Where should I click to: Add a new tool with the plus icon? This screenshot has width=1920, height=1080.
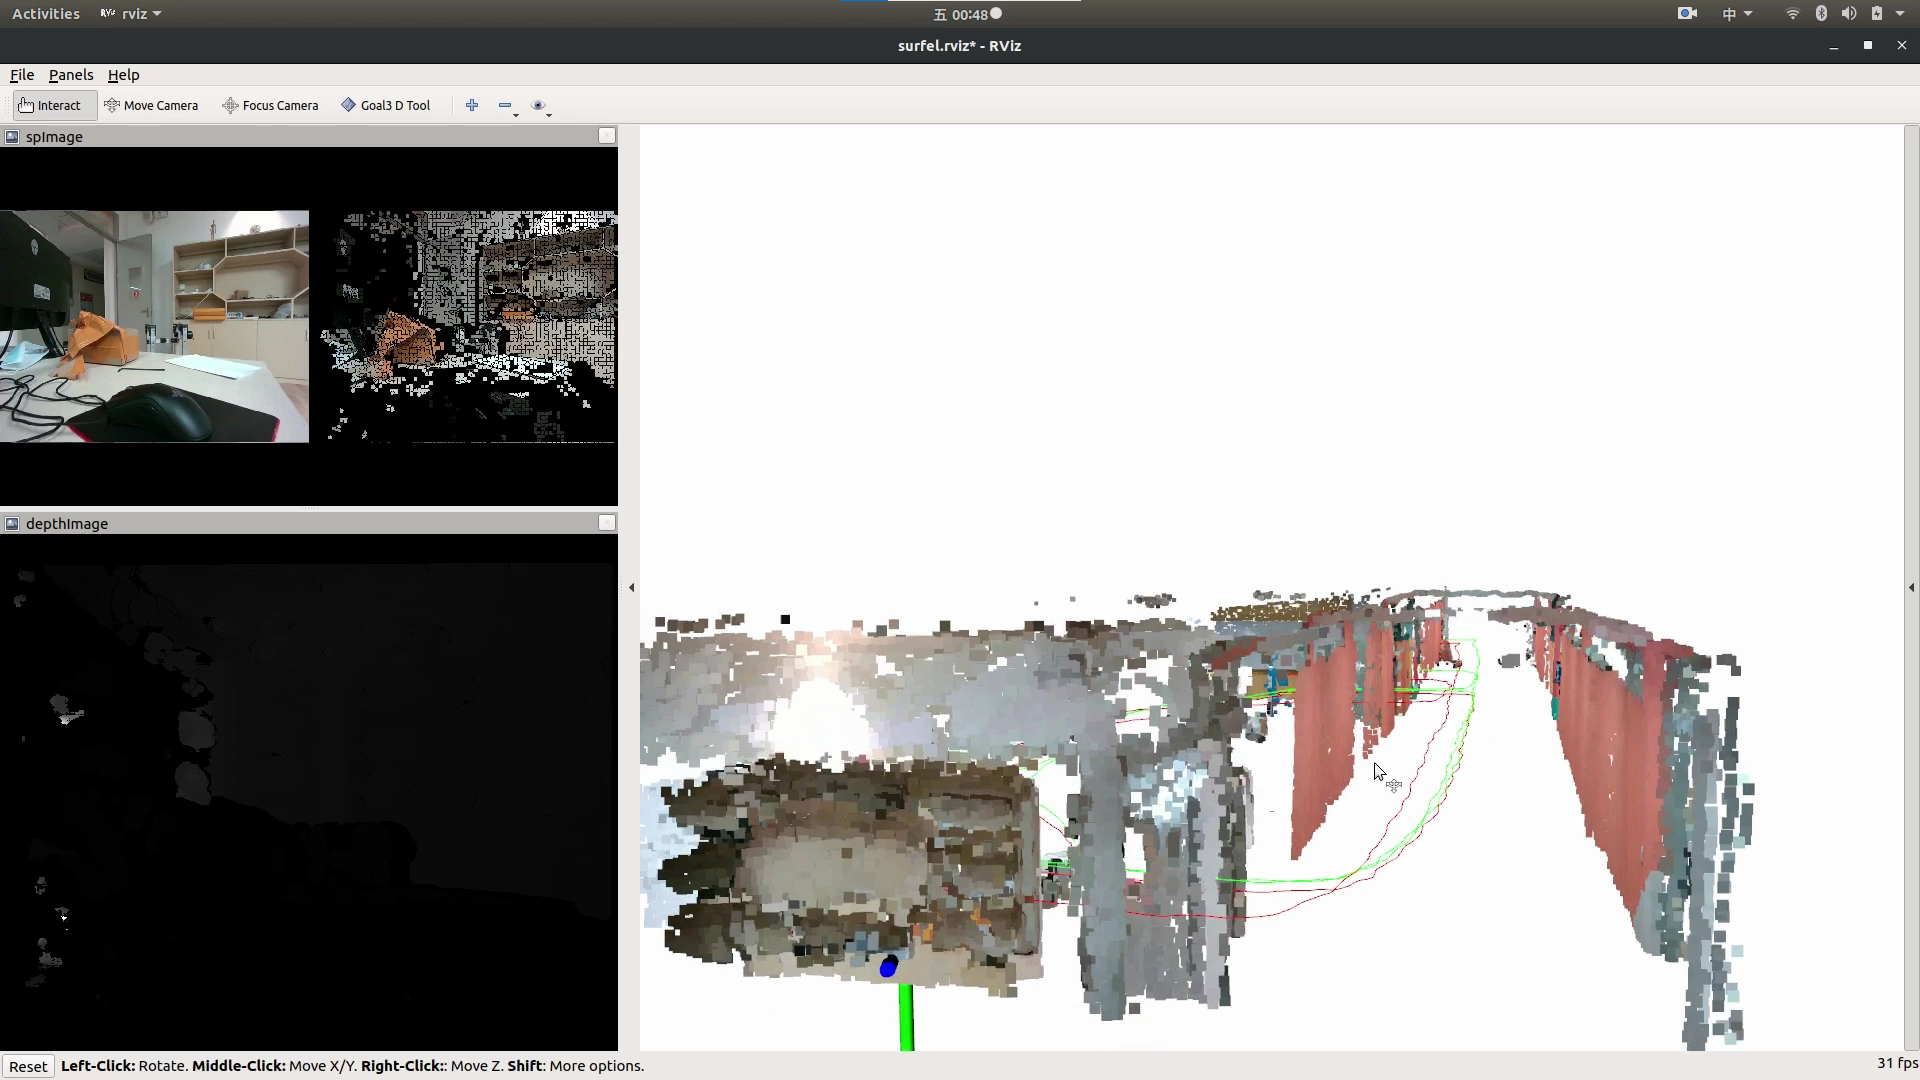(x=471, y=104)
